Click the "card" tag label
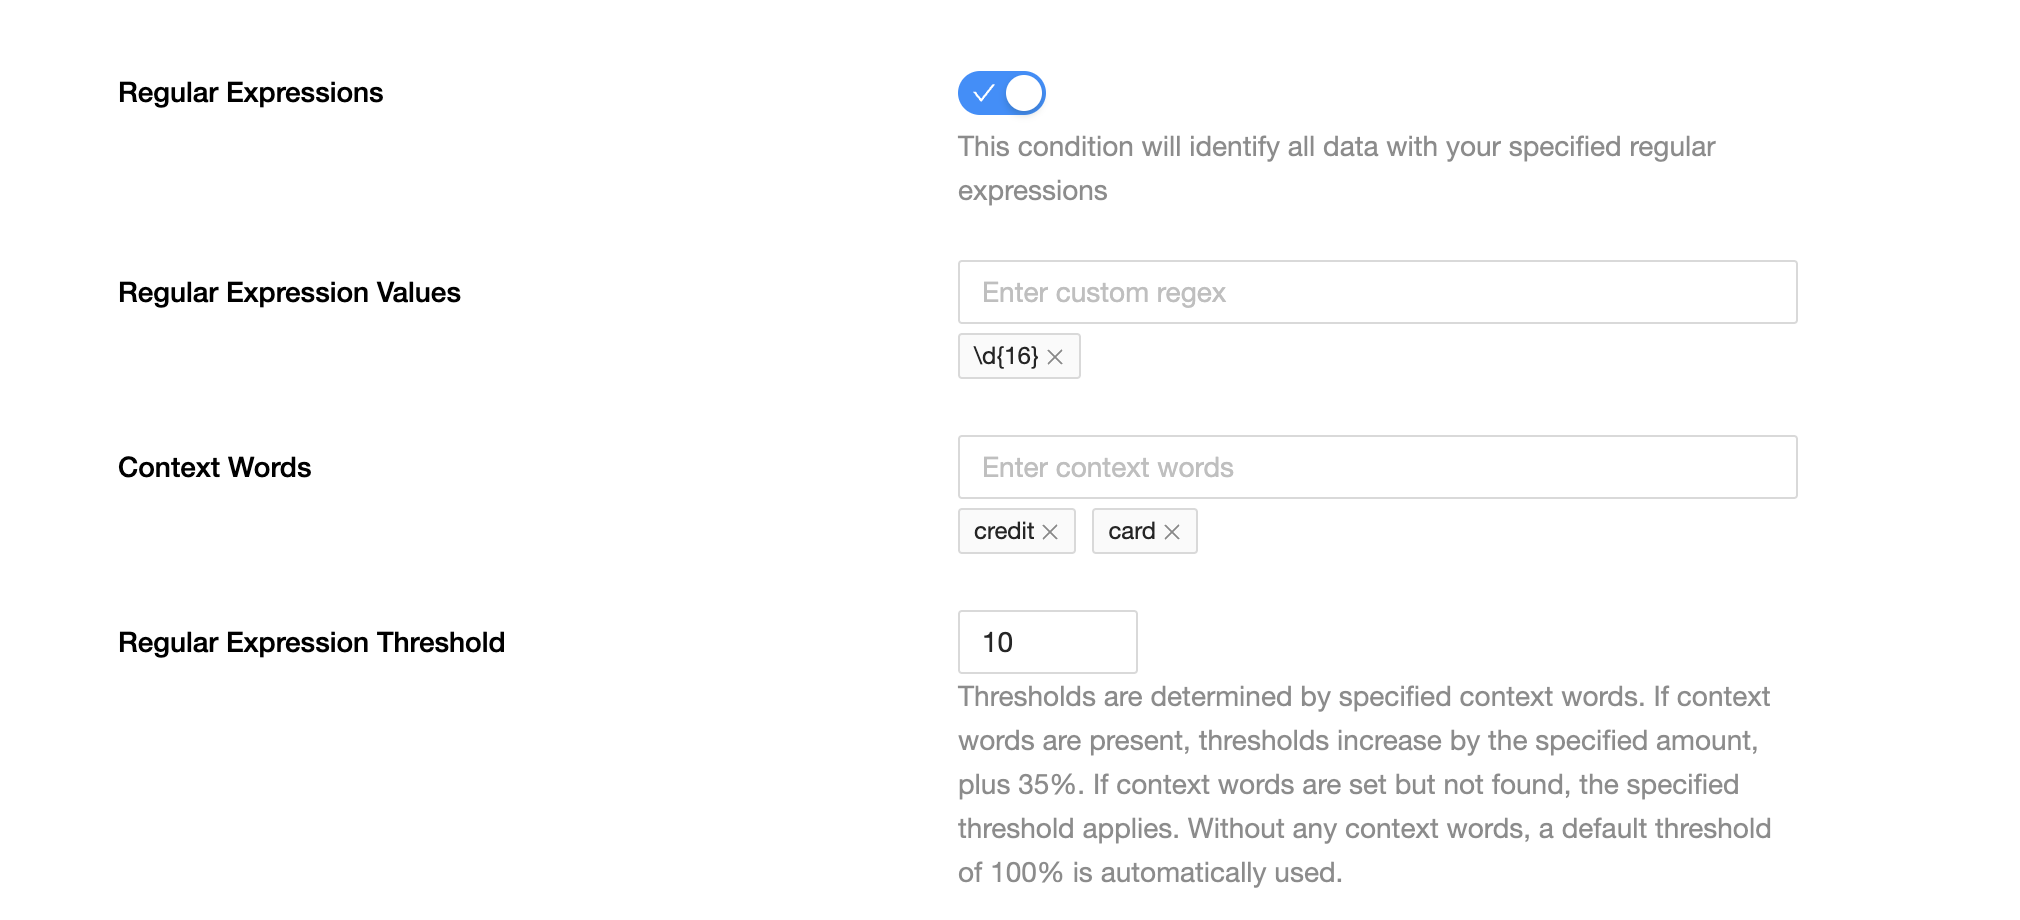Viewport: 2020px width, 920px height. pyautogui.click(x=1131, y=531)
